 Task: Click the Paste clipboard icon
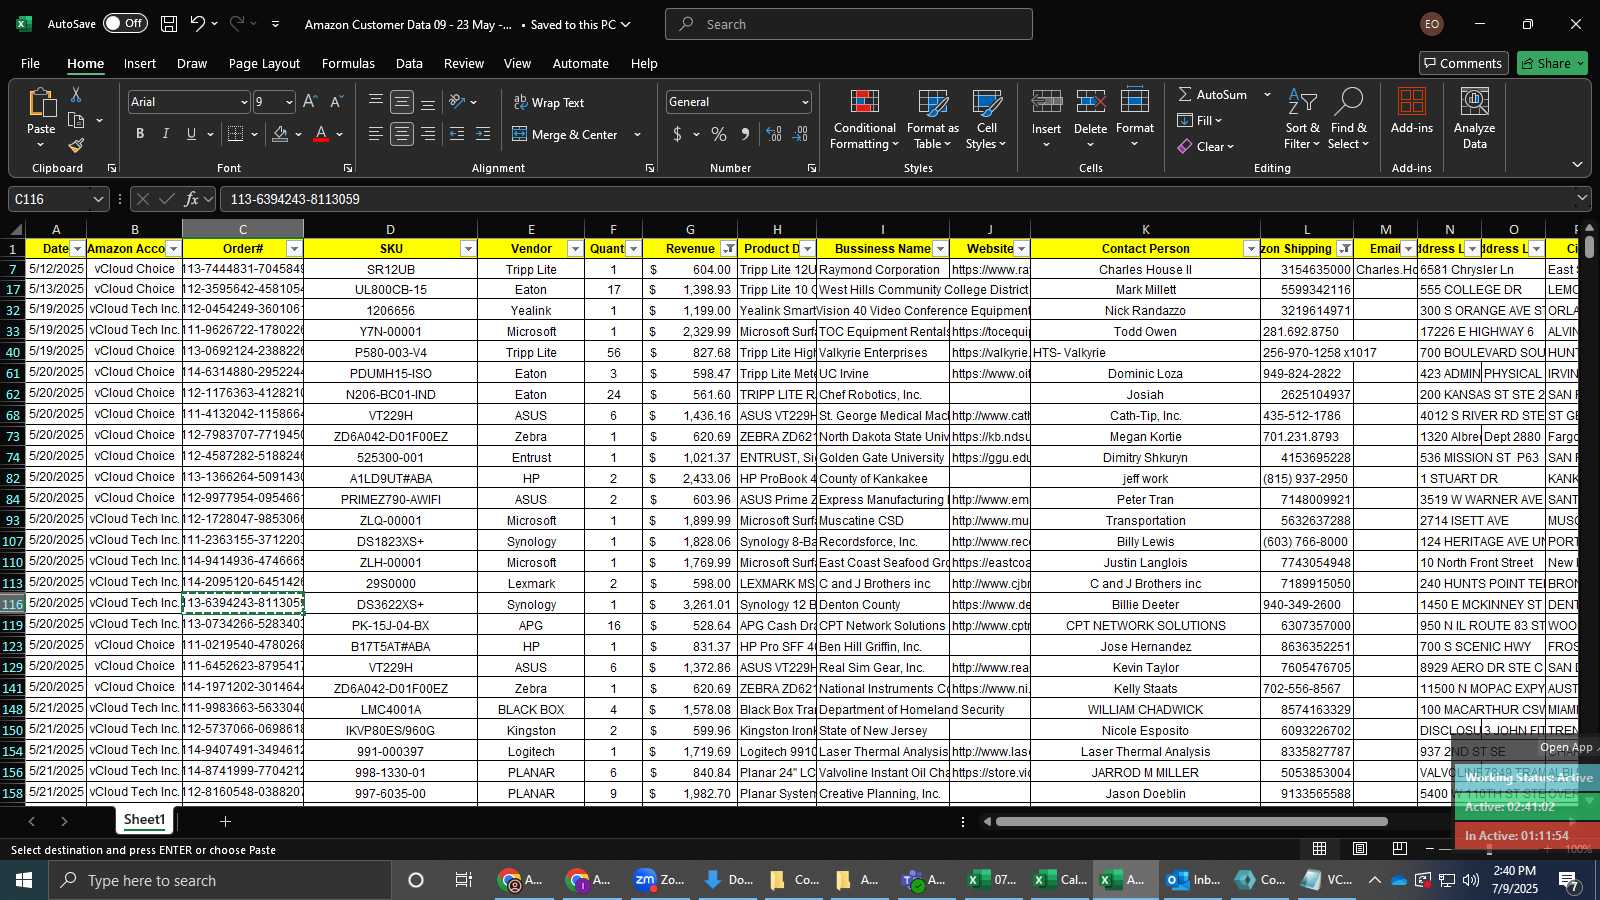(x=41, y=103)
